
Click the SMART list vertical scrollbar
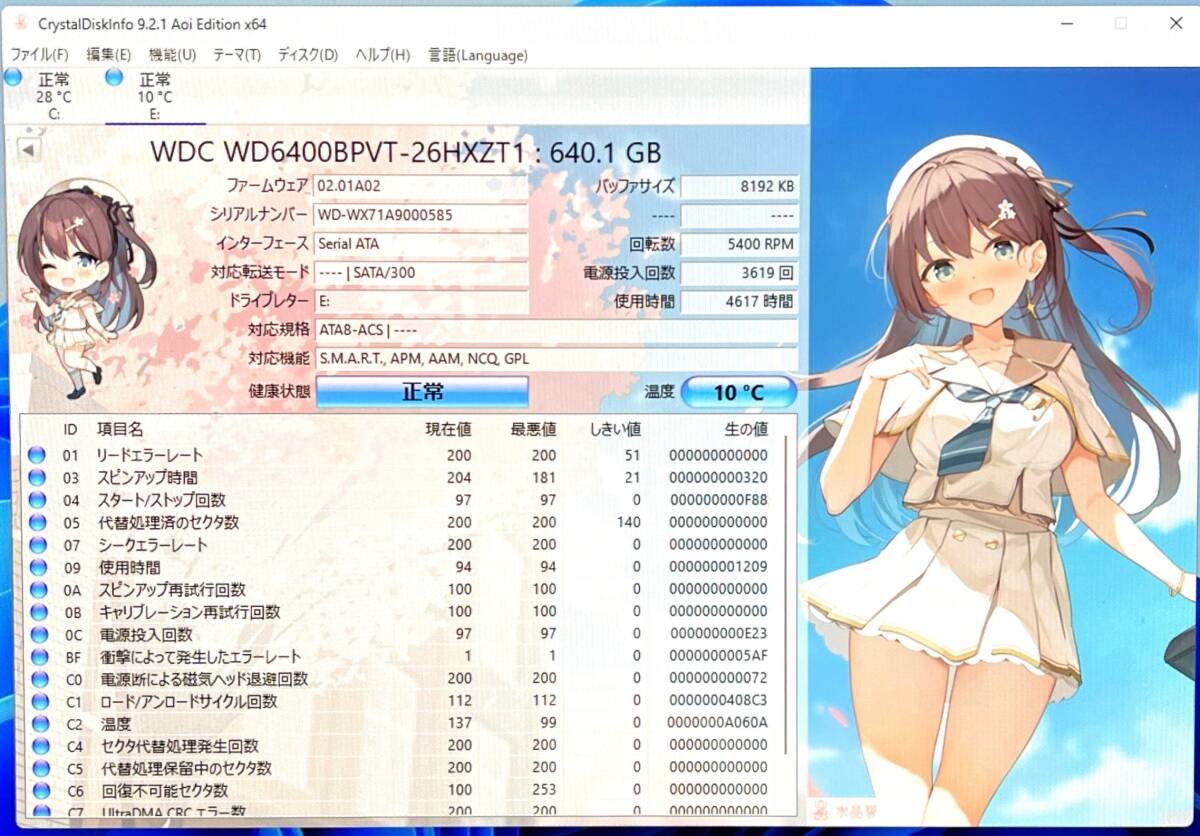coord(788,596)
